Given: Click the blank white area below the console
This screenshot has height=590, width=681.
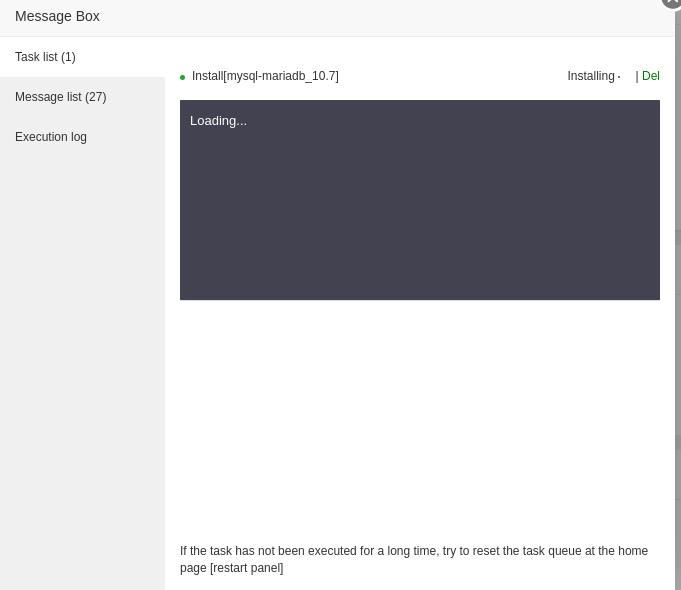Looking at the screenshot, I should click(420, 420).
